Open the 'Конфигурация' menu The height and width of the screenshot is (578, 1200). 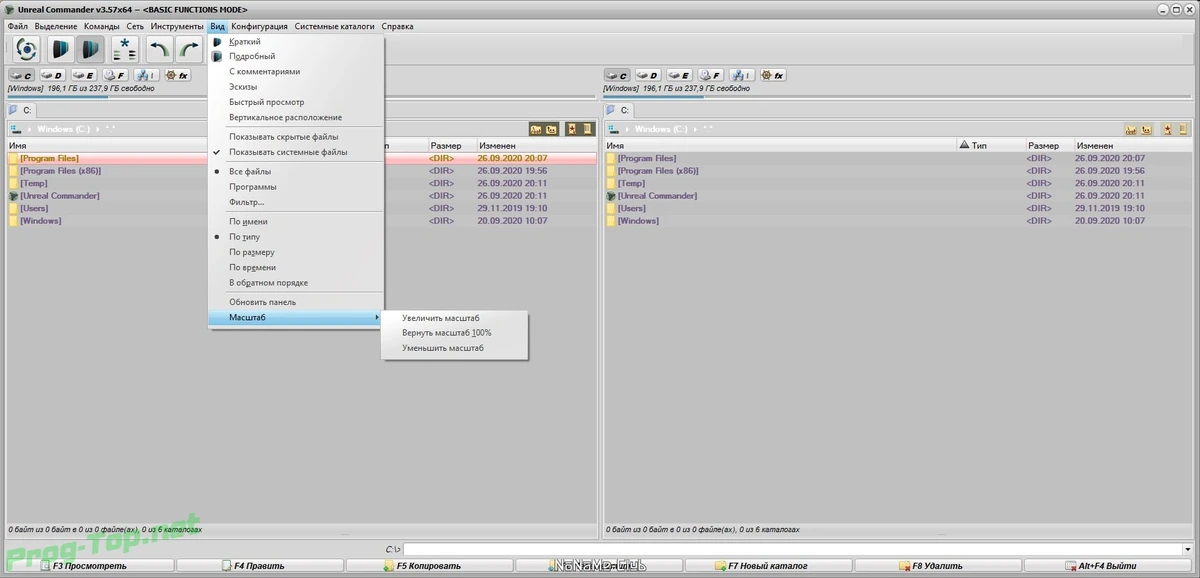[x=260, y=26]
